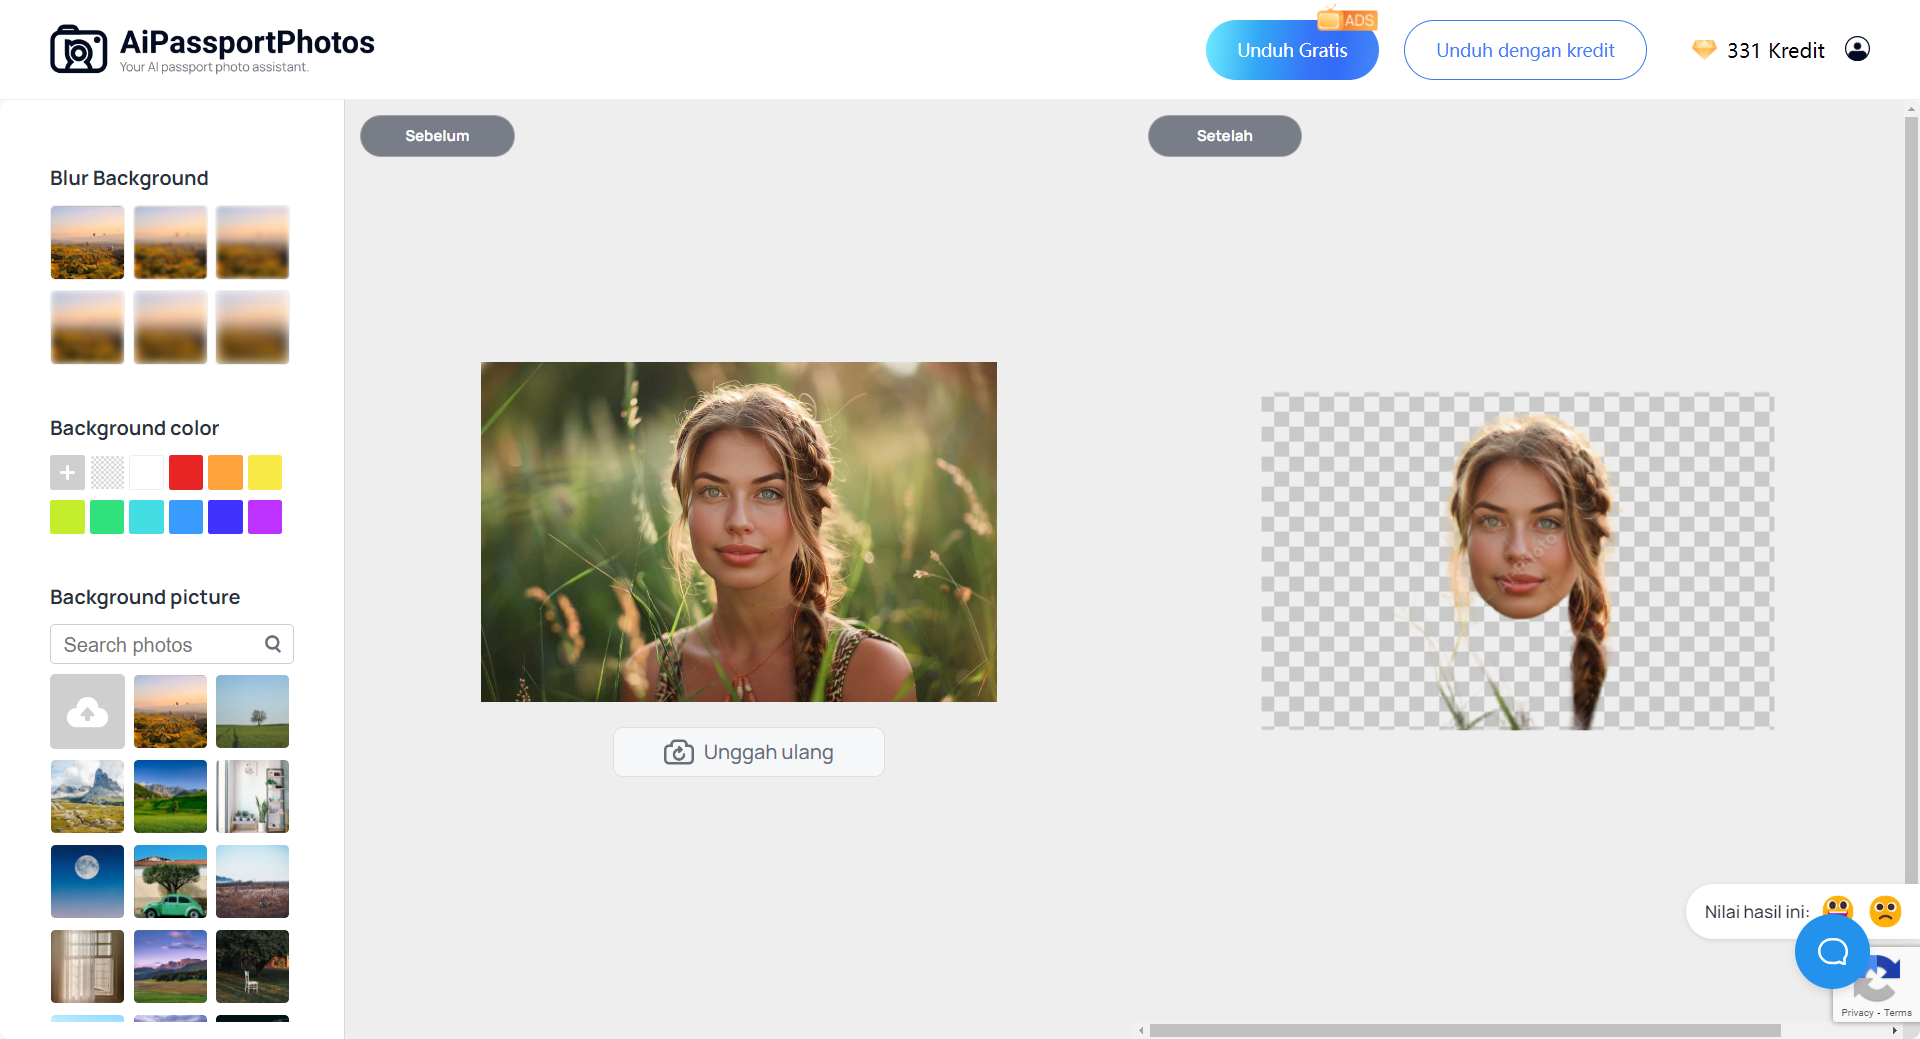1920x1039 pixels.
Task: Click the diamond icon next to 331 Kredit
Action: click(x=1703, y=49)
